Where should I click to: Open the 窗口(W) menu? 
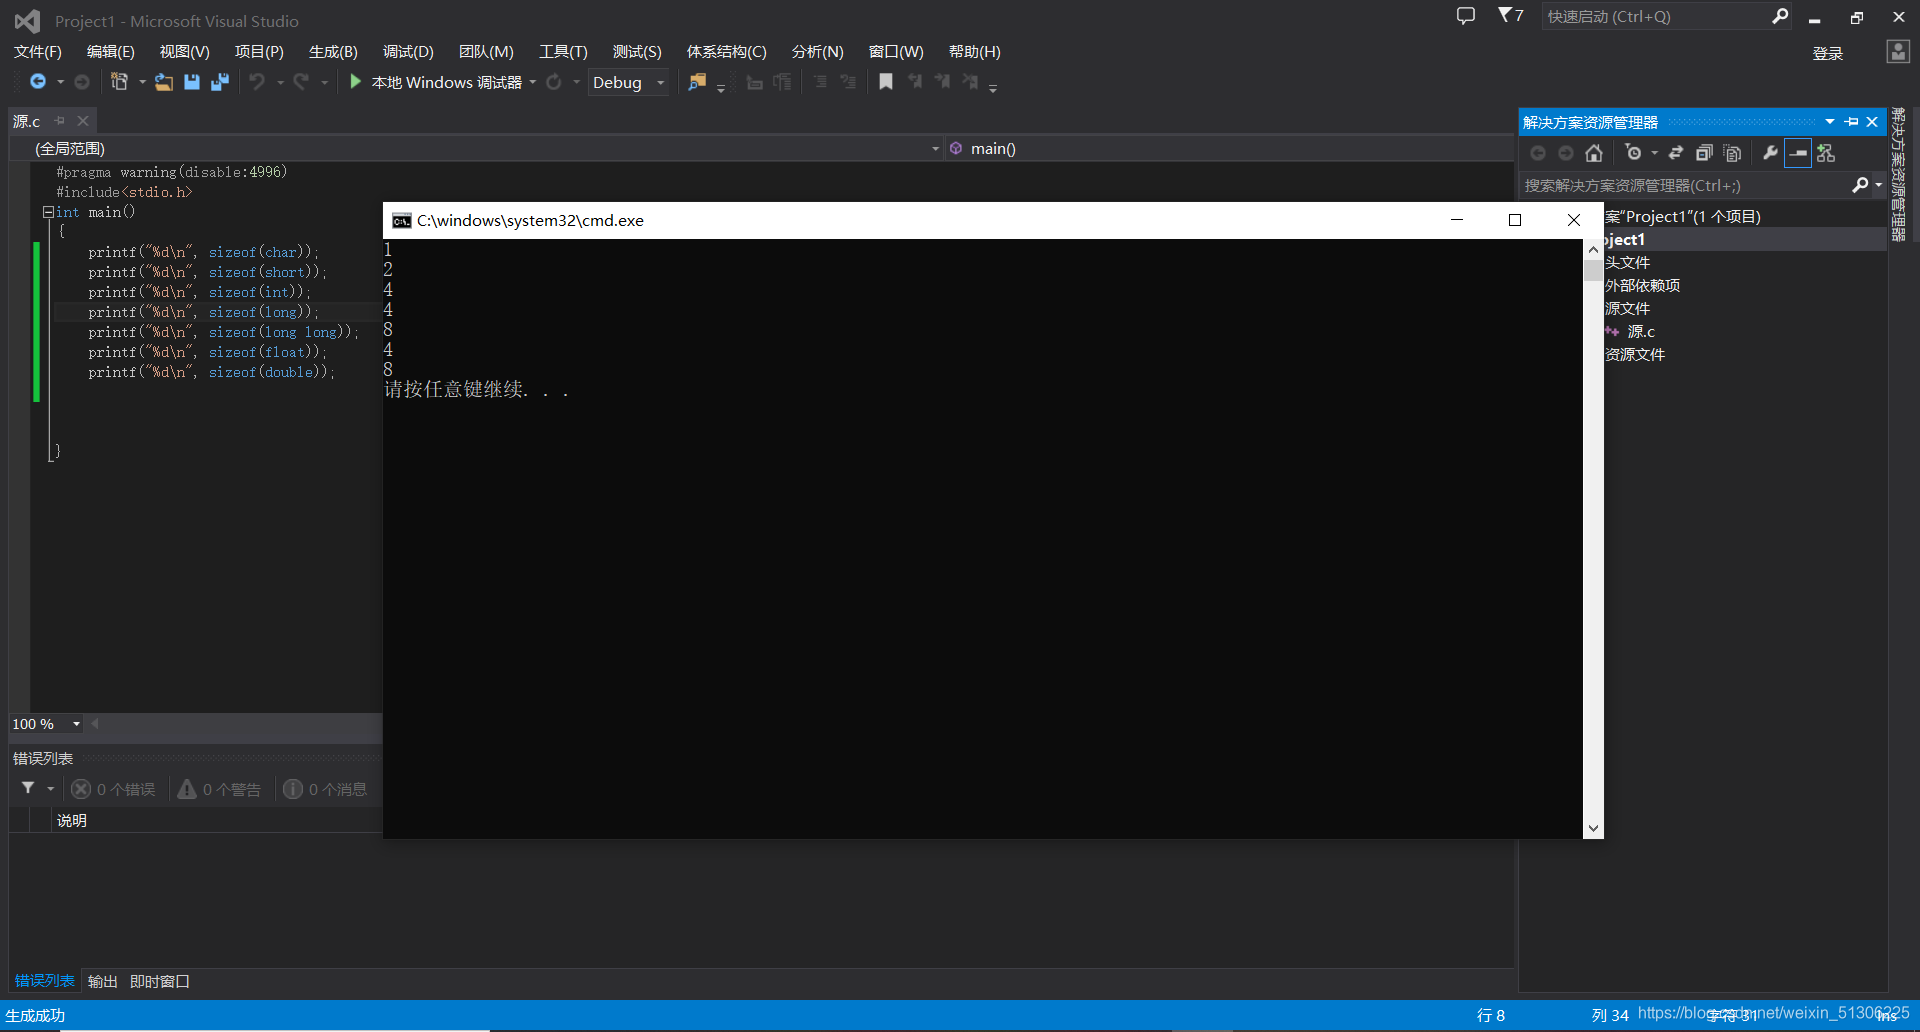[896, 52]
